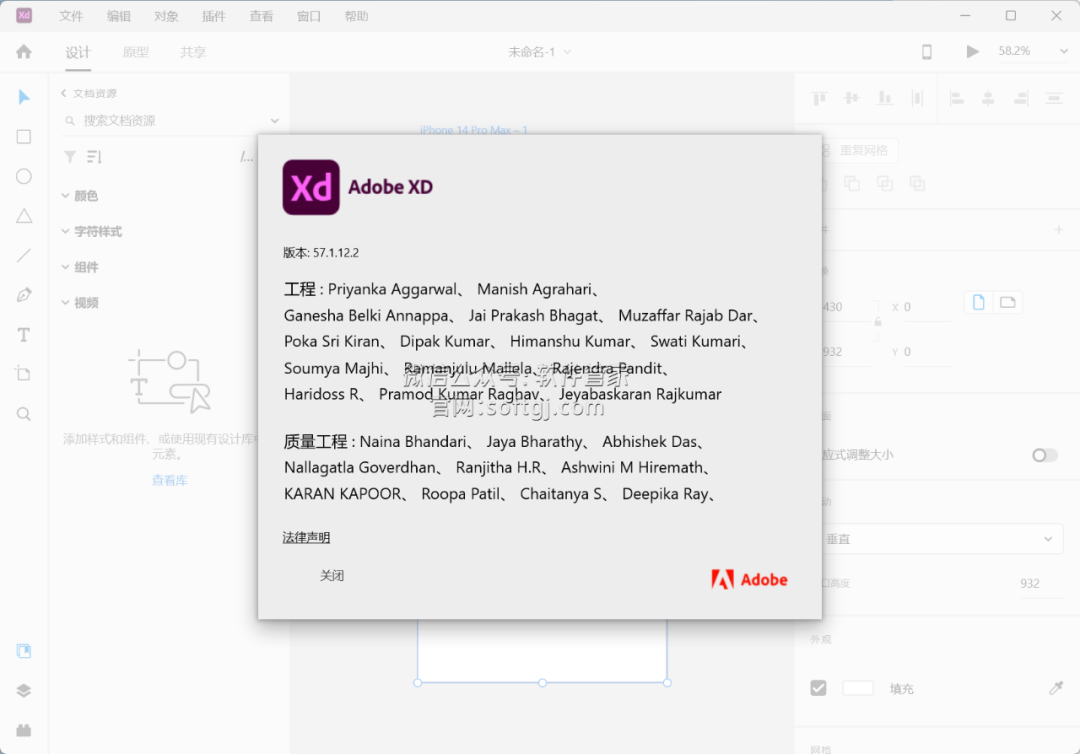Align left edges icon
The height and width of the screenshot is (754, 1080).
tap(957, 98)
